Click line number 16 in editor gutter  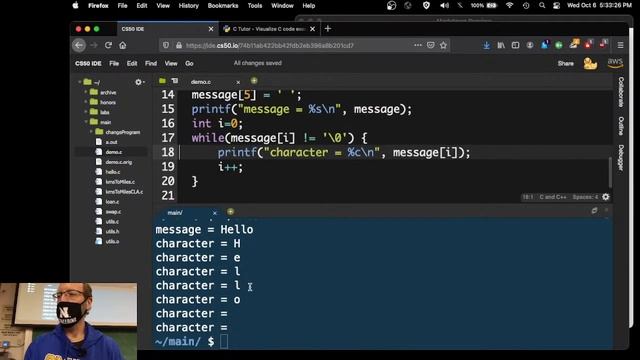tap(167, 123)
